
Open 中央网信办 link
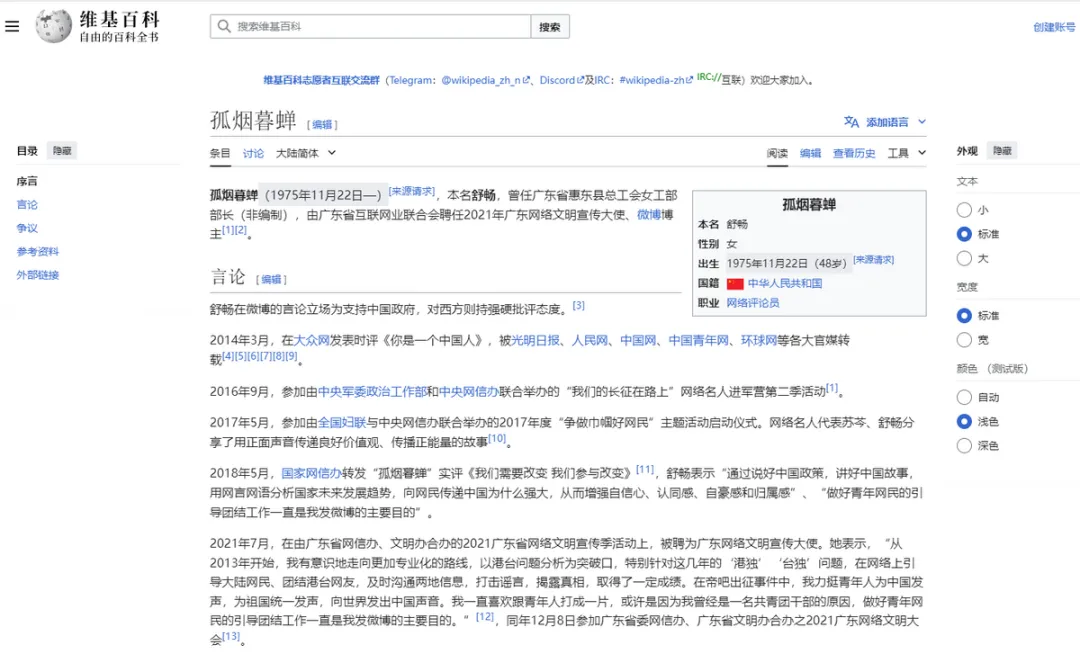[468, 392]
